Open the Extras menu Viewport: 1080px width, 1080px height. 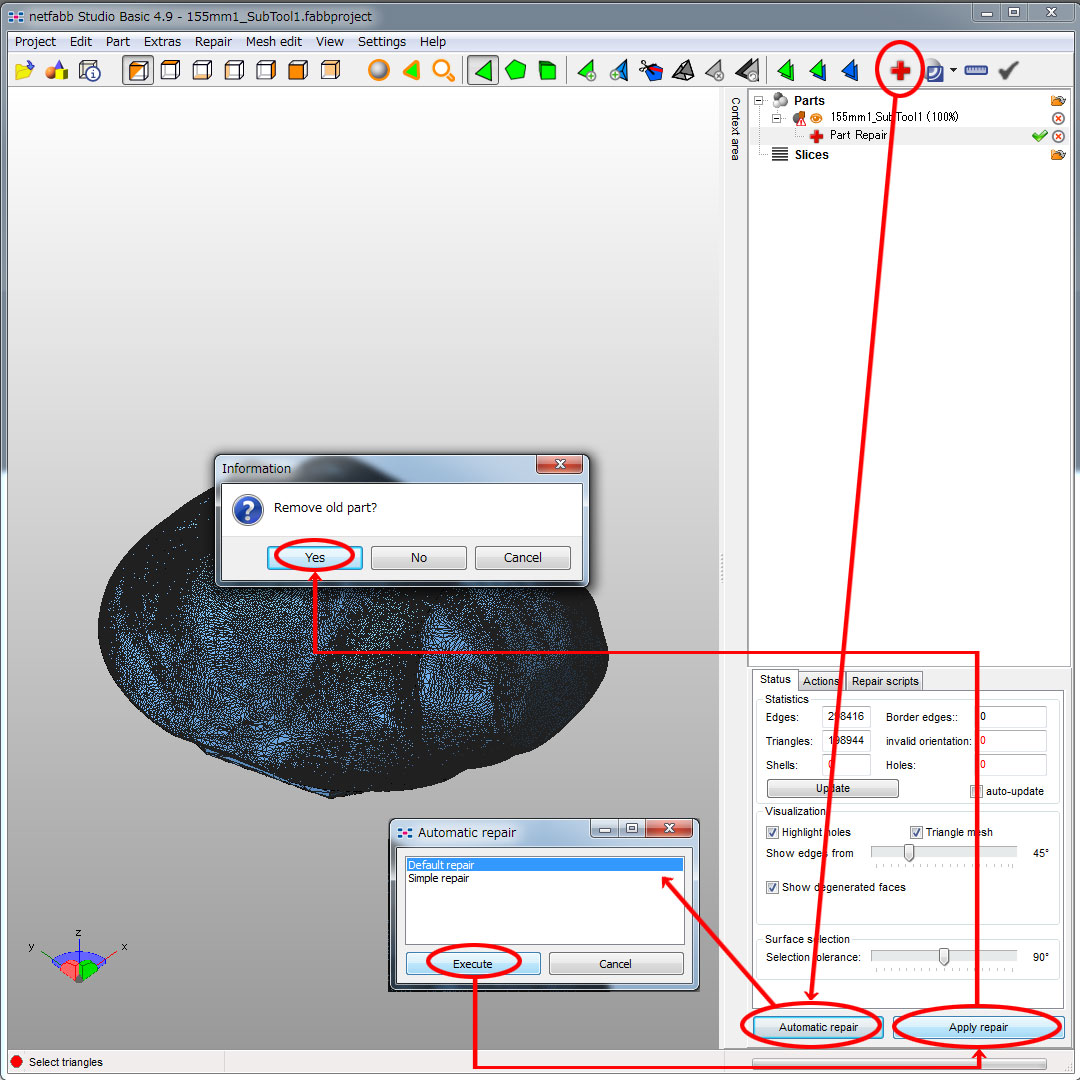click(x=162, y=41)
